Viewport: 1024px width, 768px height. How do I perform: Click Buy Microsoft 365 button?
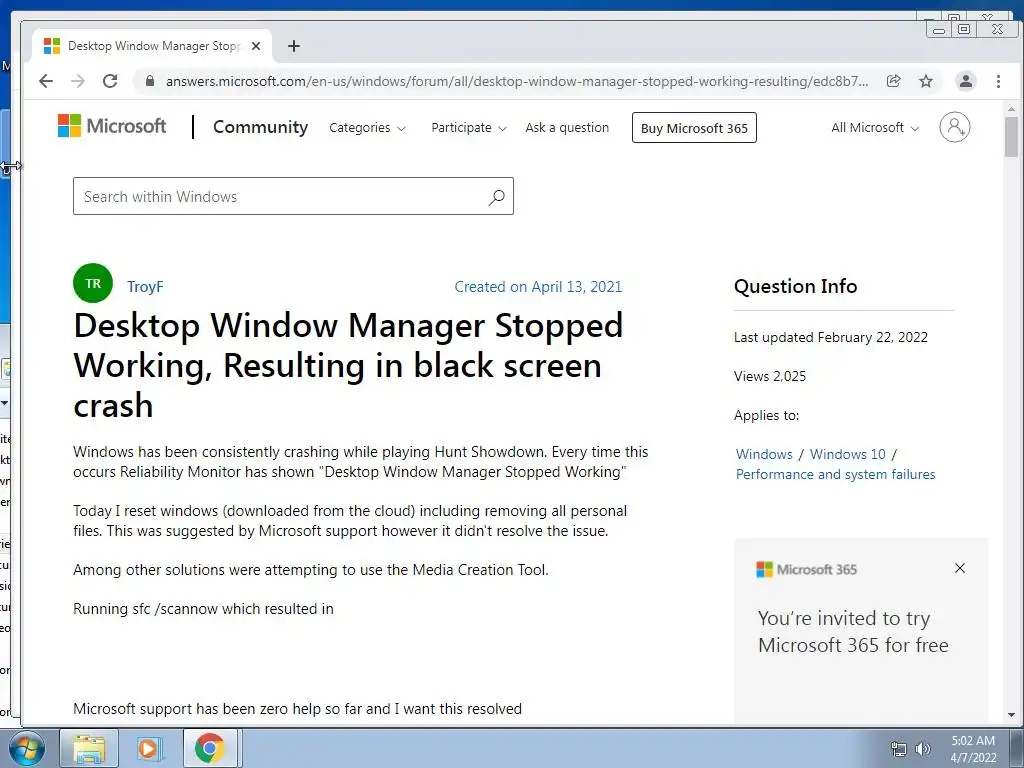tap(694, 128)
